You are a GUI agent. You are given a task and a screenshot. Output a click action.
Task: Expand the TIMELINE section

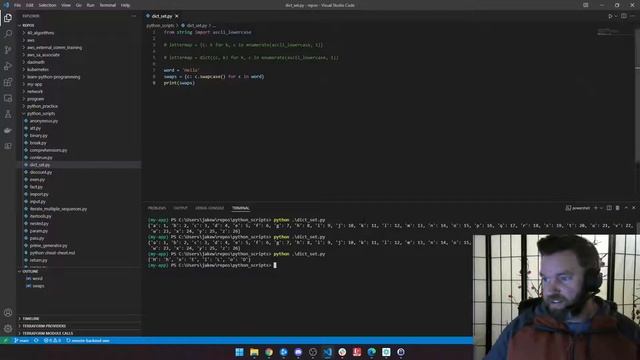(31, 319)
